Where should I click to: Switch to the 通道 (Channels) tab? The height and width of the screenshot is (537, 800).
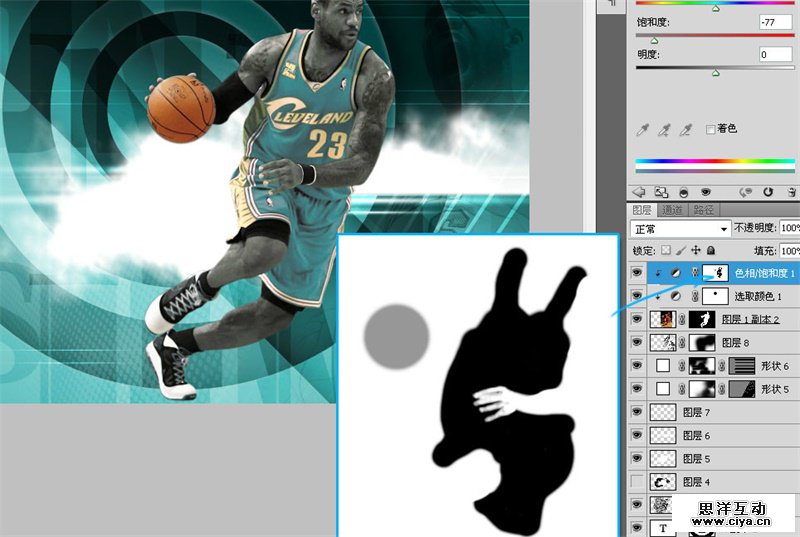coord(673,210)
